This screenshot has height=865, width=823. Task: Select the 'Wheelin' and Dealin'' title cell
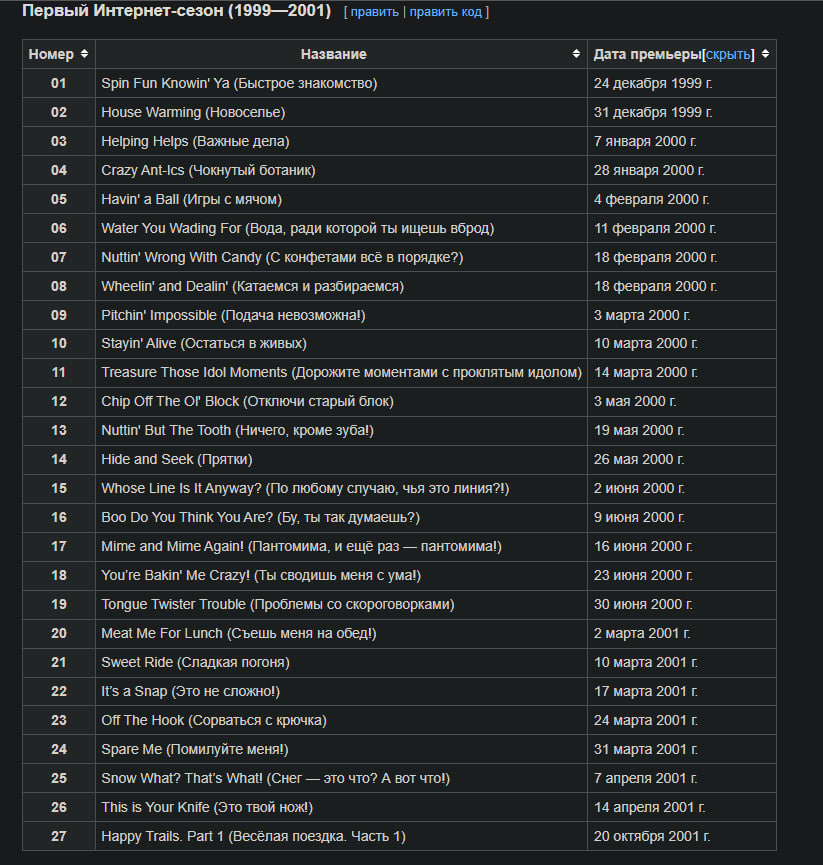341,286
